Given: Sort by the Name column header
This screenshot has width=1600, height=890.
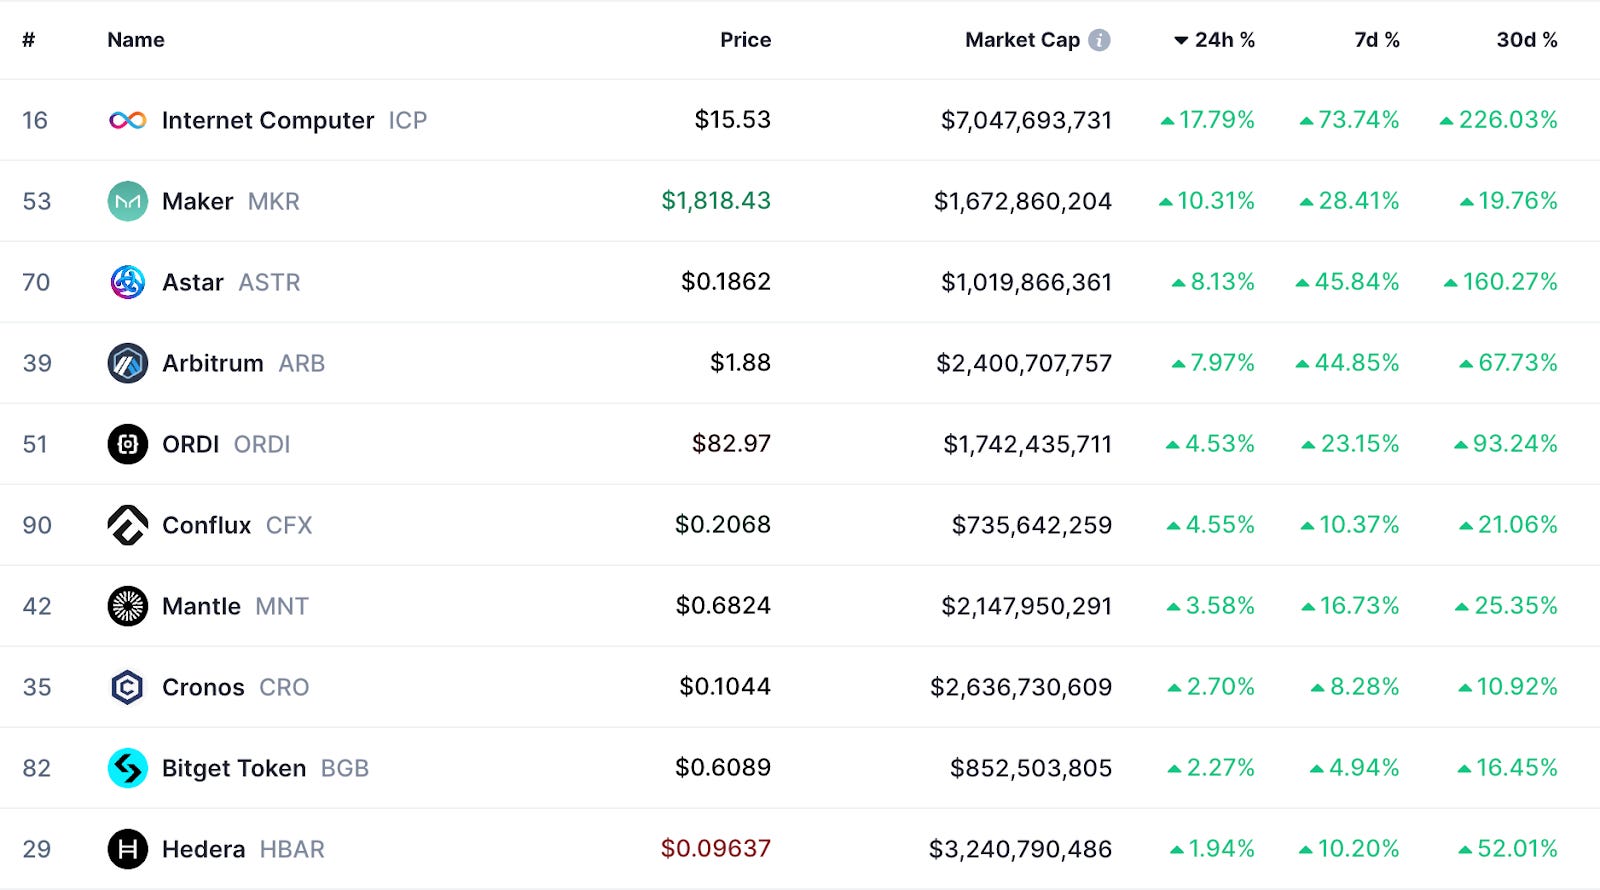Looking at the screenshot, I should [x=136, y=40].
